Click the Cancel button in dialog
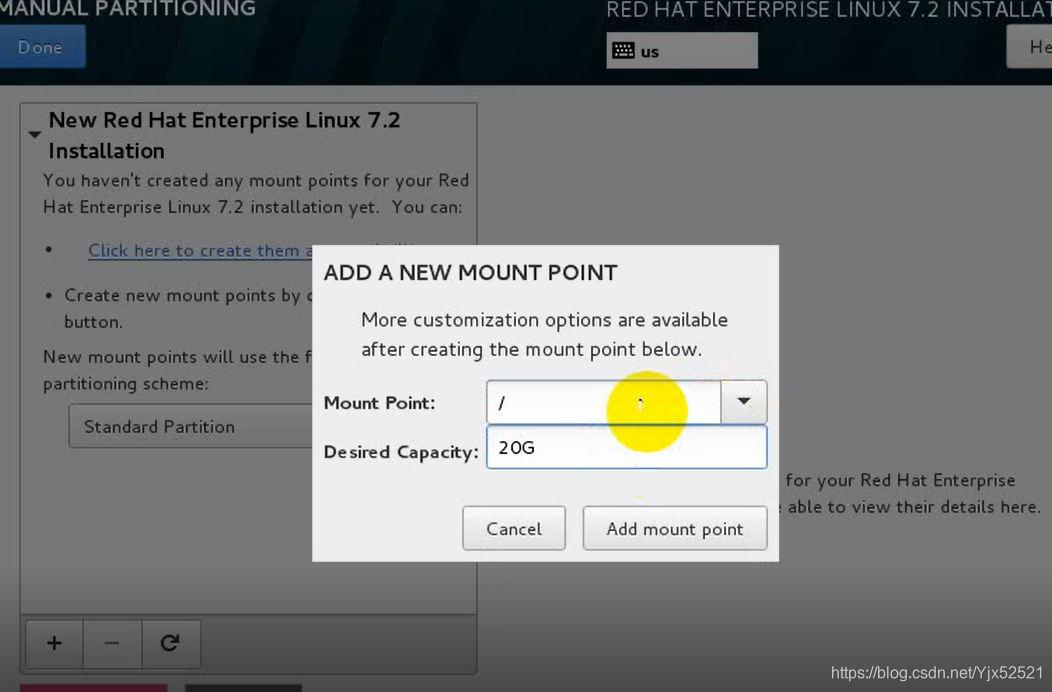1052x692 pixels. [514, 529]
